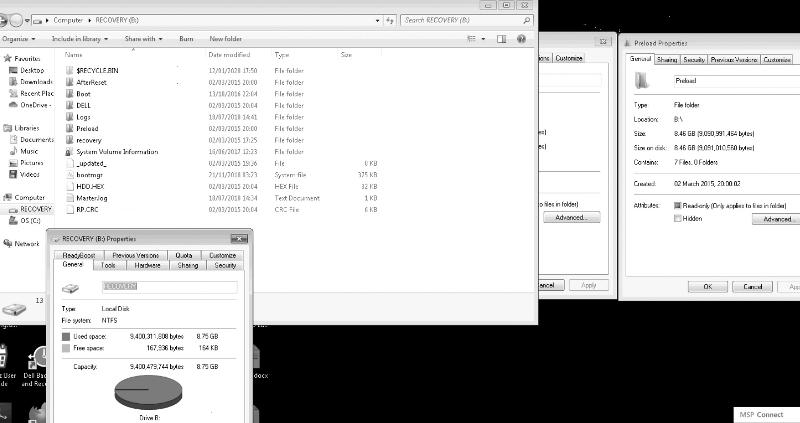
Task: Expand Computer breadcrumb arrow in address bar
Action: [89, 20]
